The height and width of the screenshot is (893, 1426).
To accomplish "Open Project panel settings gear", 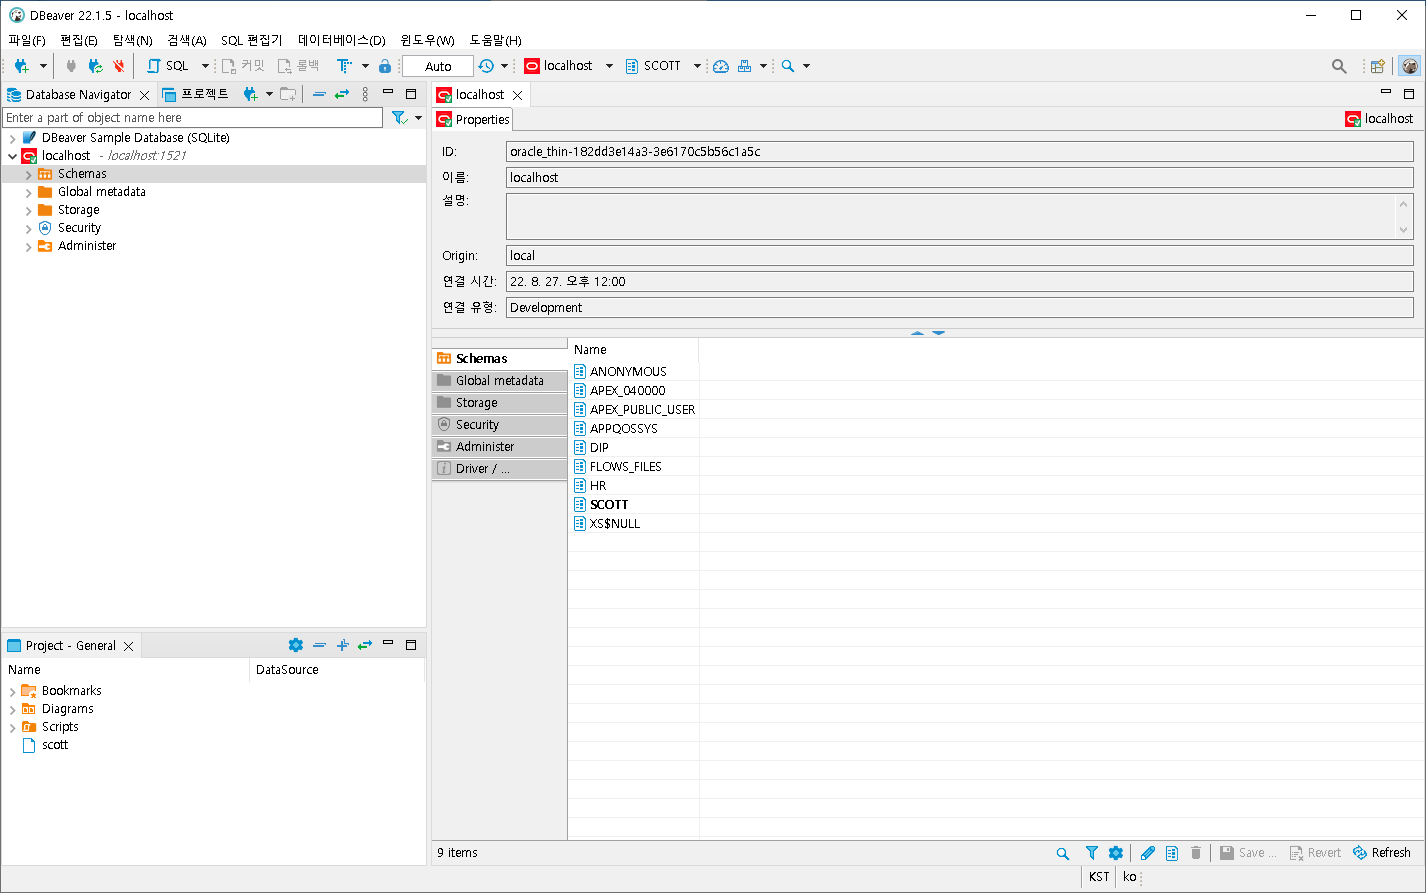I will 295,645.
